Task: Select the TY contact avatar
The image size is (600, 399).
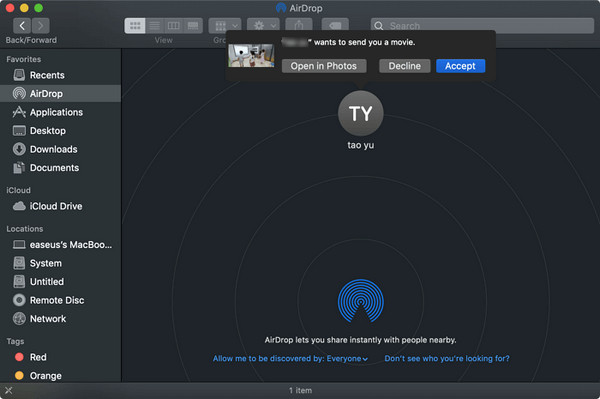Action: pos(360,114)
